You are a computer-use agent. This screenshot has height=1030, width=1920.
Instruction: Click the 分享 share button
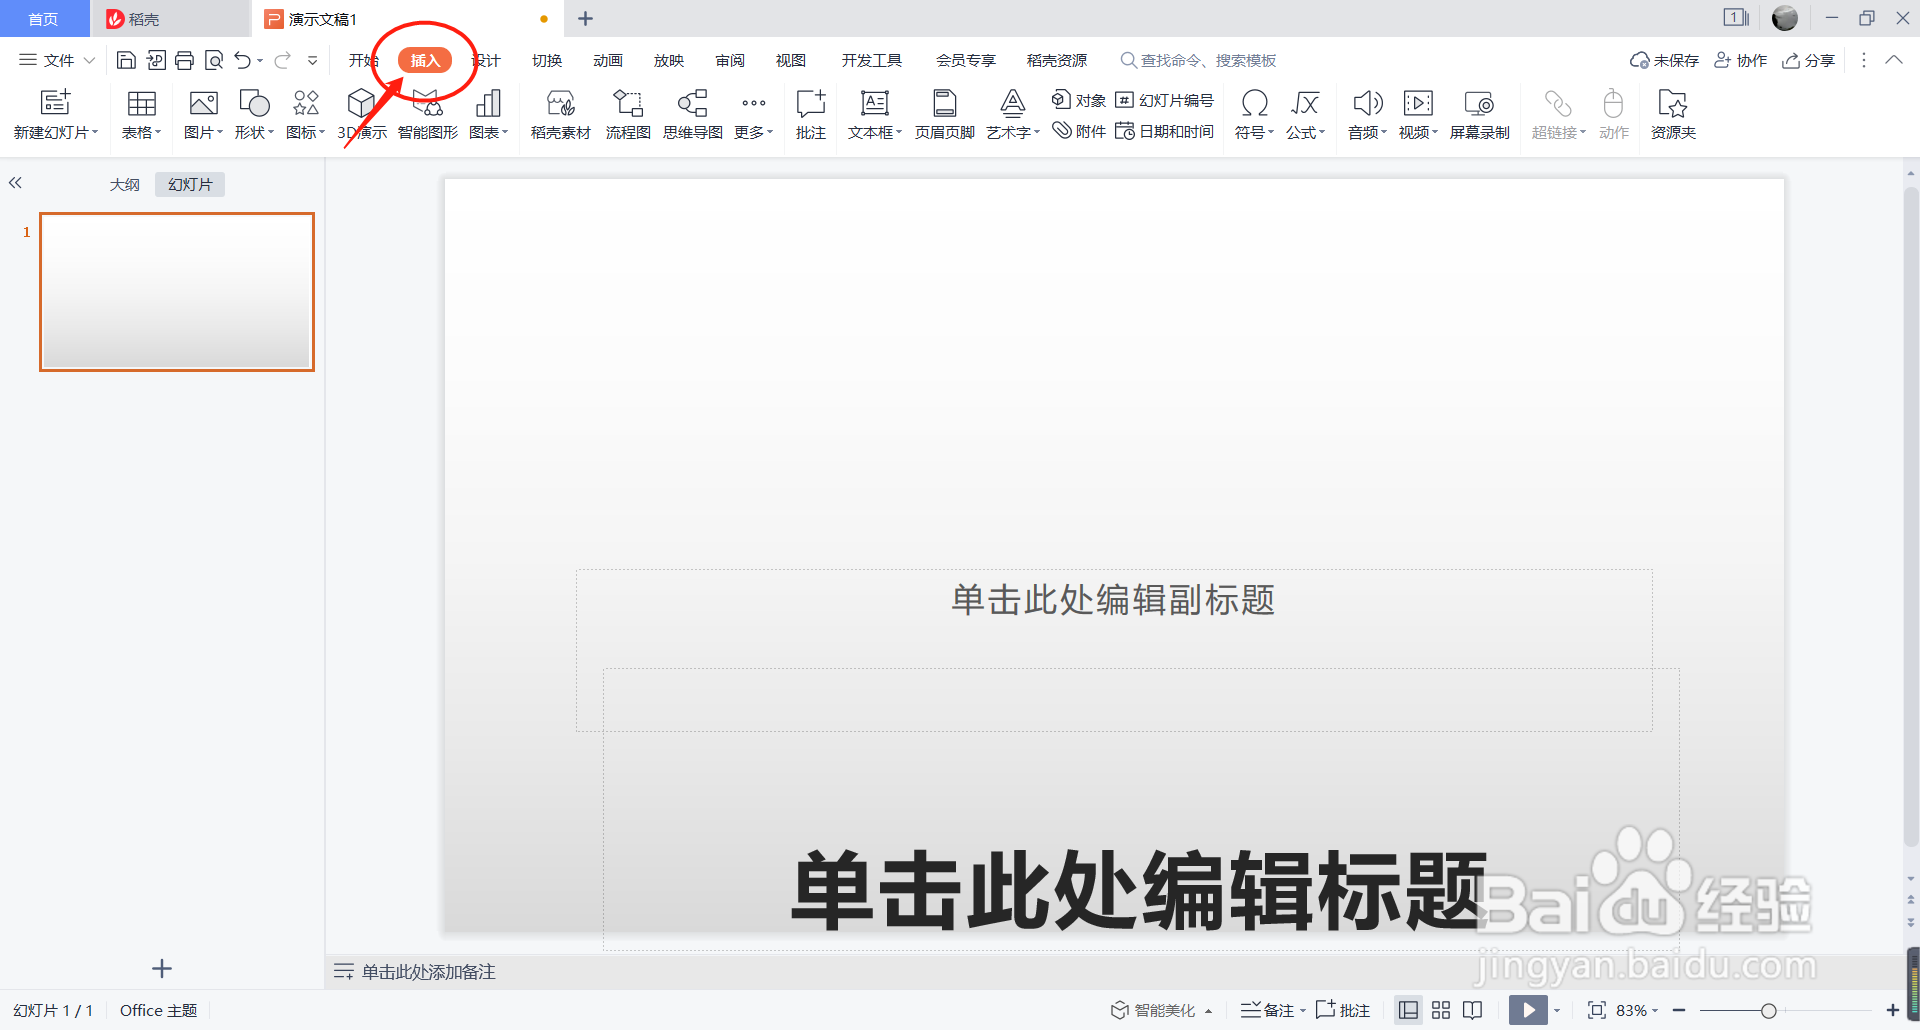1809,61
